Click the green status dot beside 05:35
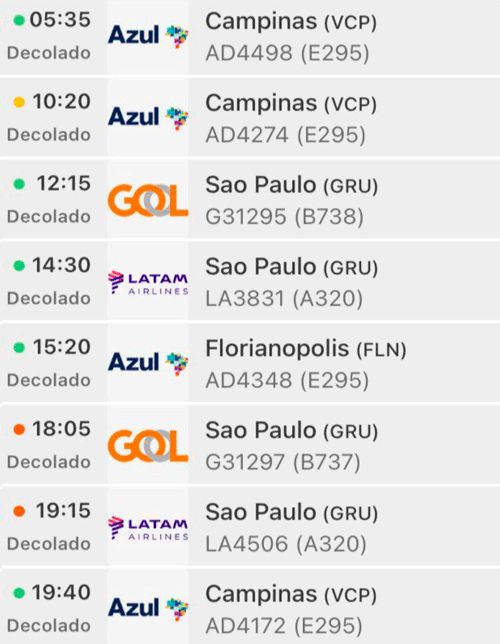Screen dimensions: 500x644 coord(19,20)
